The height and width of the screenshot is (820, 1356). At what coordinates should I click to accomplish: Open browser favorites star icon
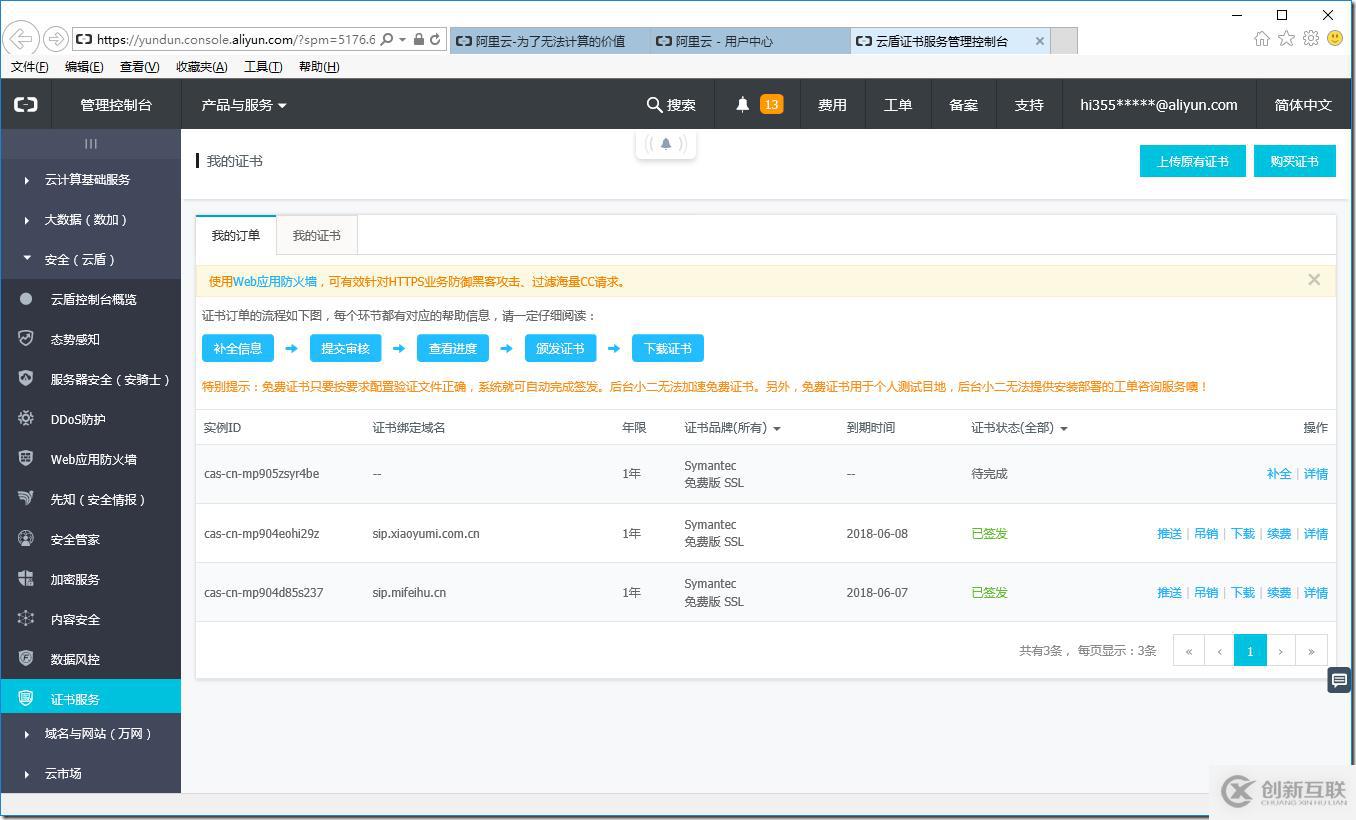coord(1286,39)
